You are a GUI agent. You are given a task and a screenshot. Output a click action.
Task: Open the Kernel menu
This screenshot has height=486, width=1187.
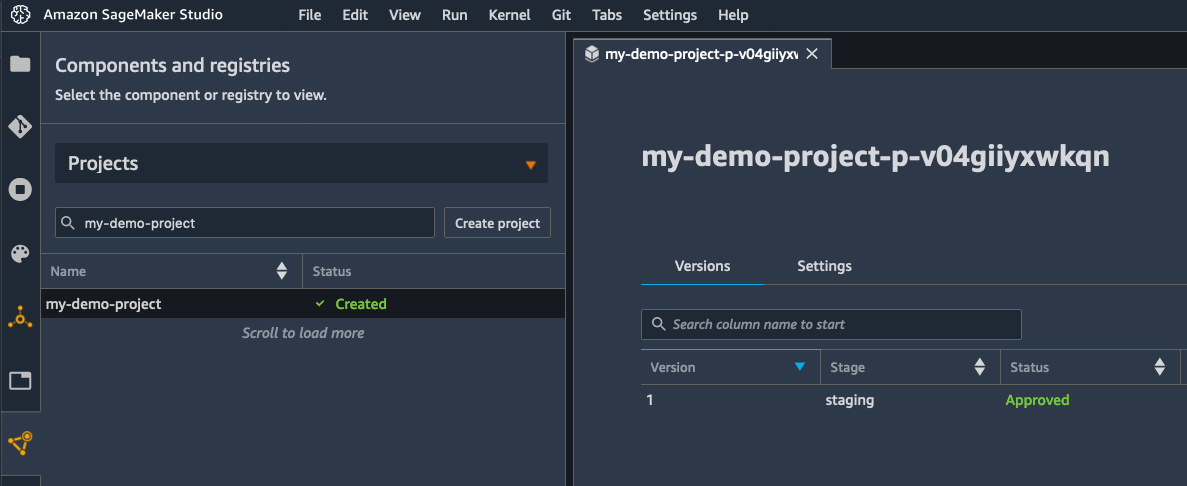509,15
